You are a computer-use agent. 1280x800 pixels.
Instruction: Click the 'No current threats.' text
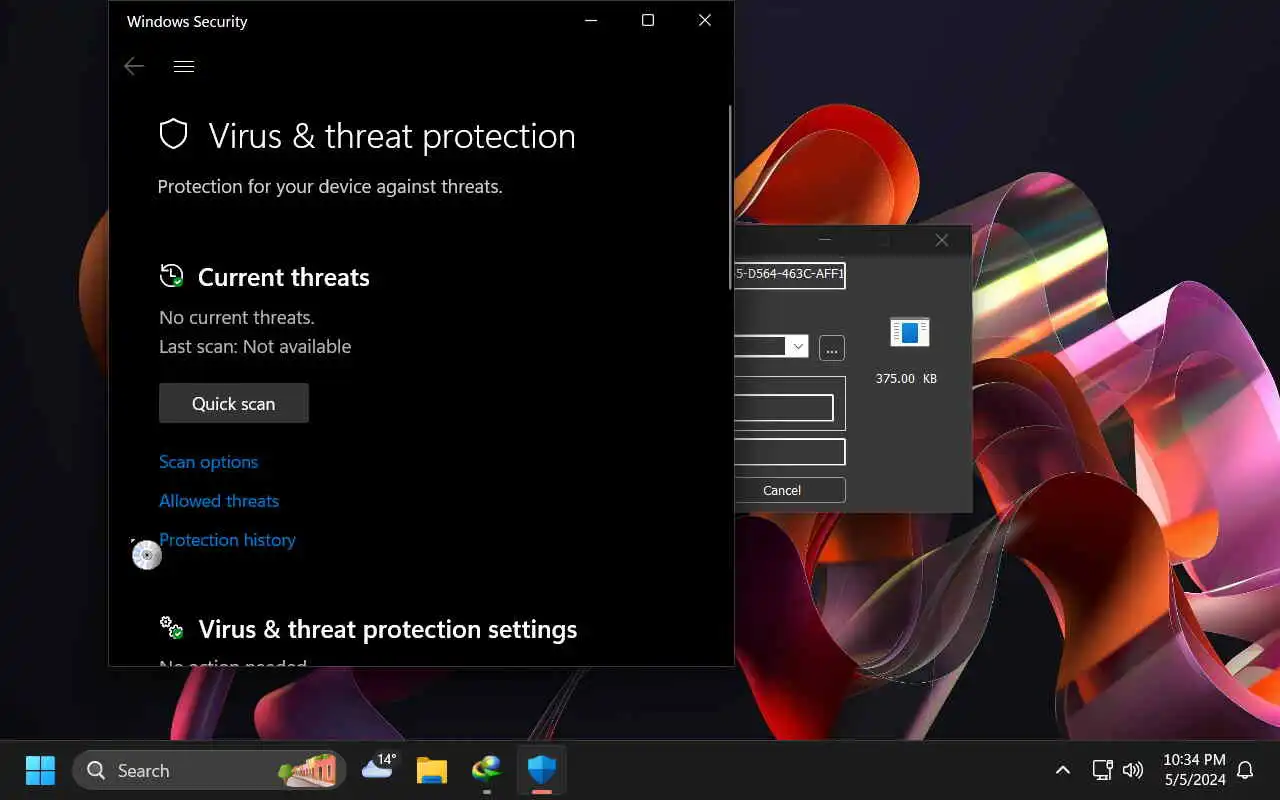point(237,318)
